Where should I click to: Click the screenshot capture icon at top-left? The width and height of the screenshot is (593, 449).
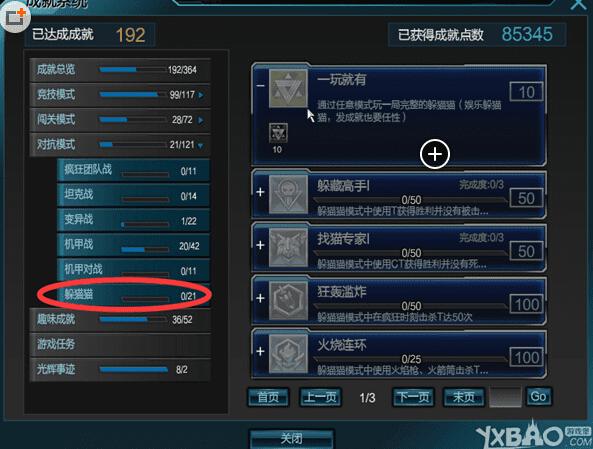pyautogui.click(x=16, y=17)
